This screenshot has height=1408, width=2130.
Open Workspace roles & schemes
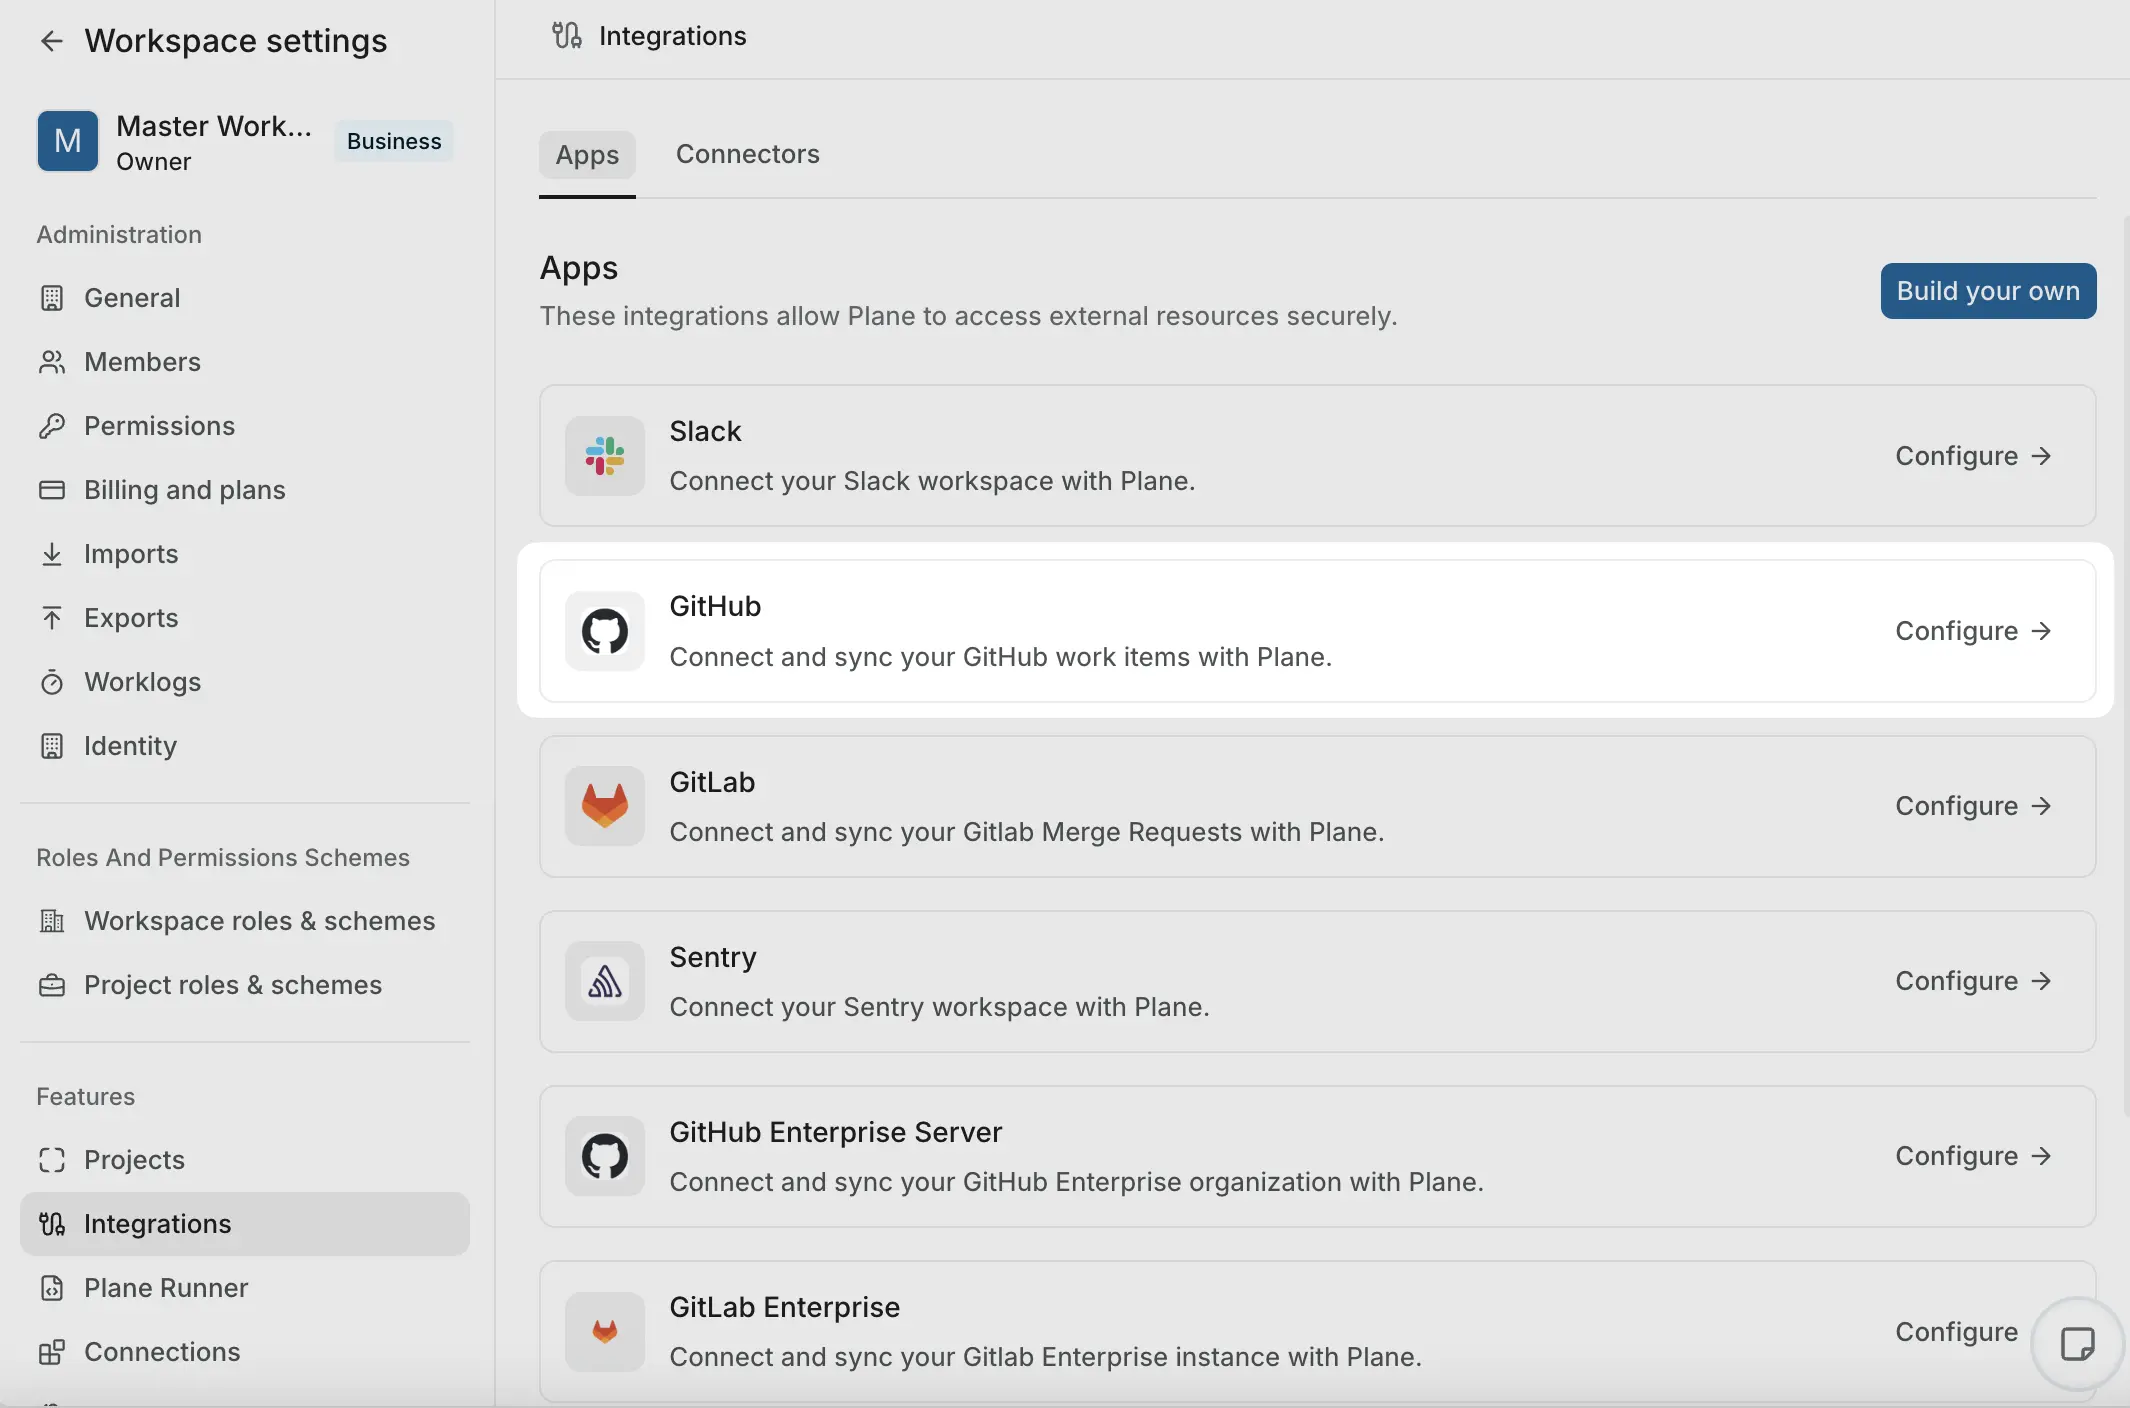pyautogui.click(x=245, y=921)
